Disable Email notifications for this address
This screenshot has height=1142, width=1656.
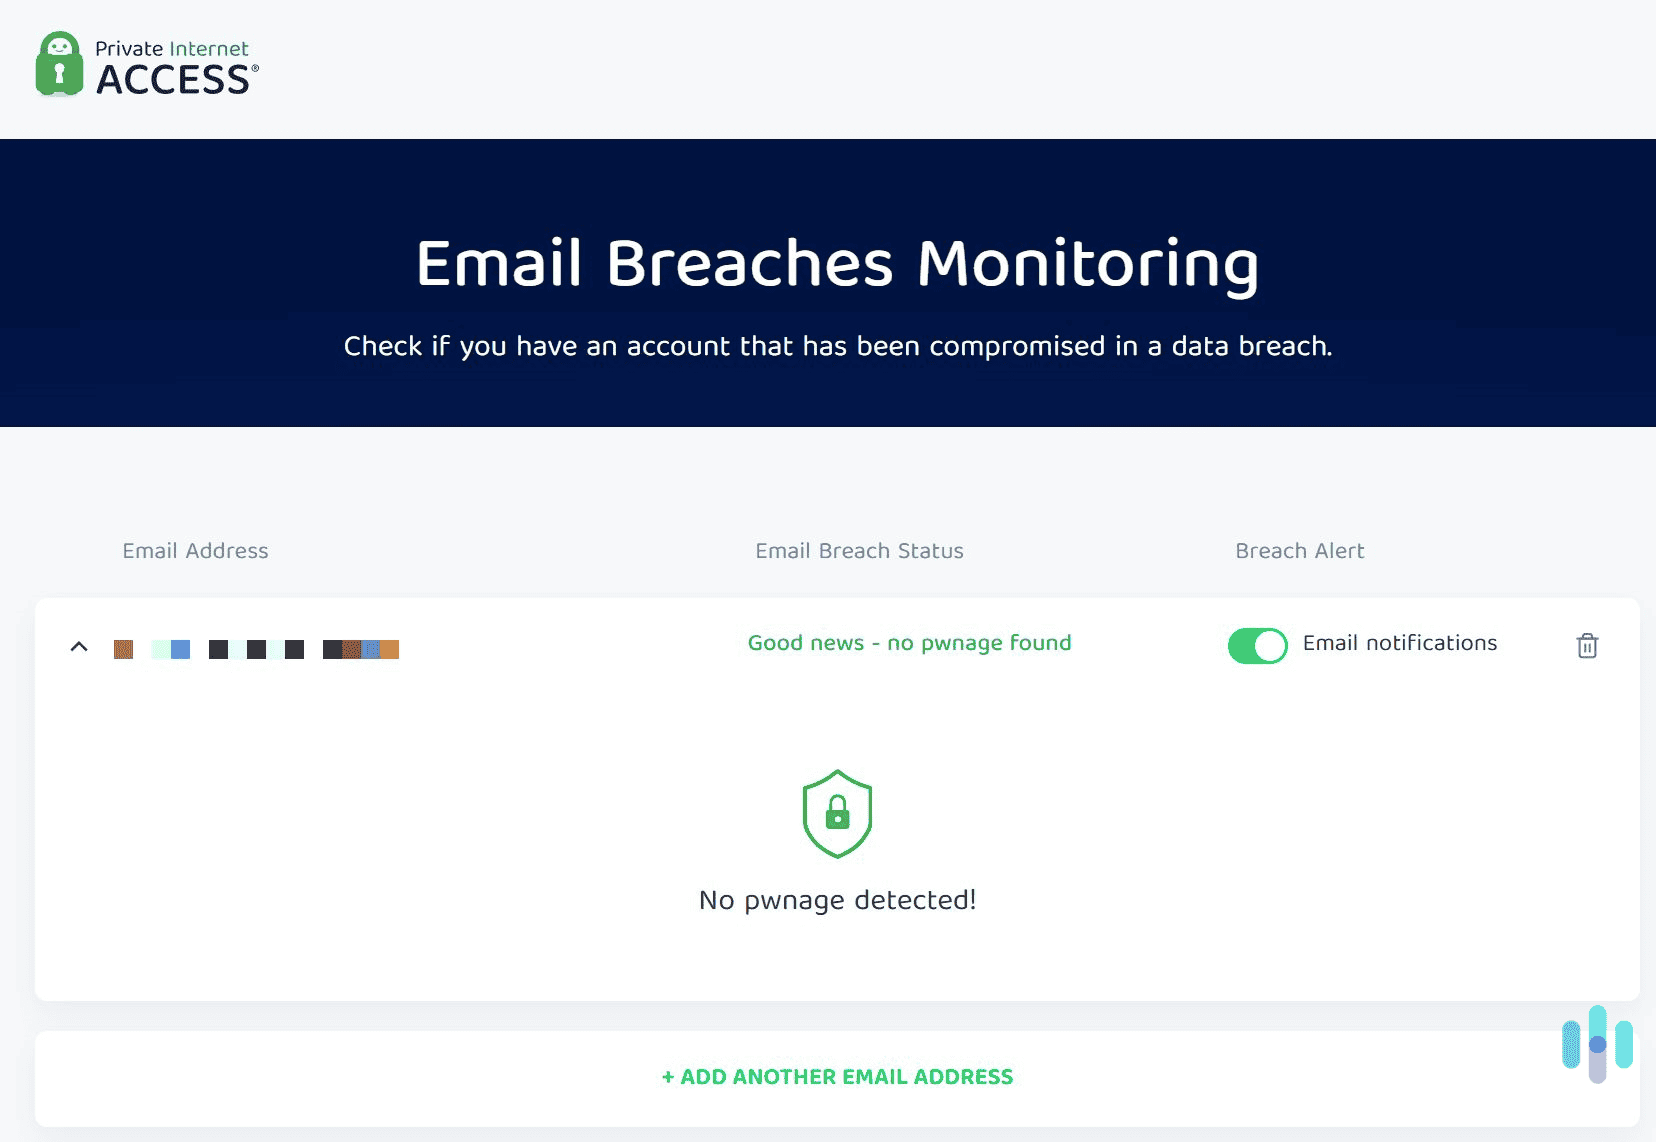click(x=1258, y=646)
